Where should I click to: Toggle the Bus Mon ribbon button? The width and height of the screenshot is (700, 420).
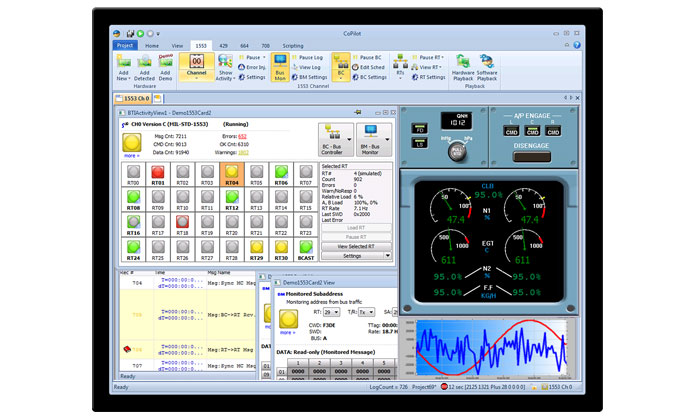pyautogui.click(x=280, y=67)
